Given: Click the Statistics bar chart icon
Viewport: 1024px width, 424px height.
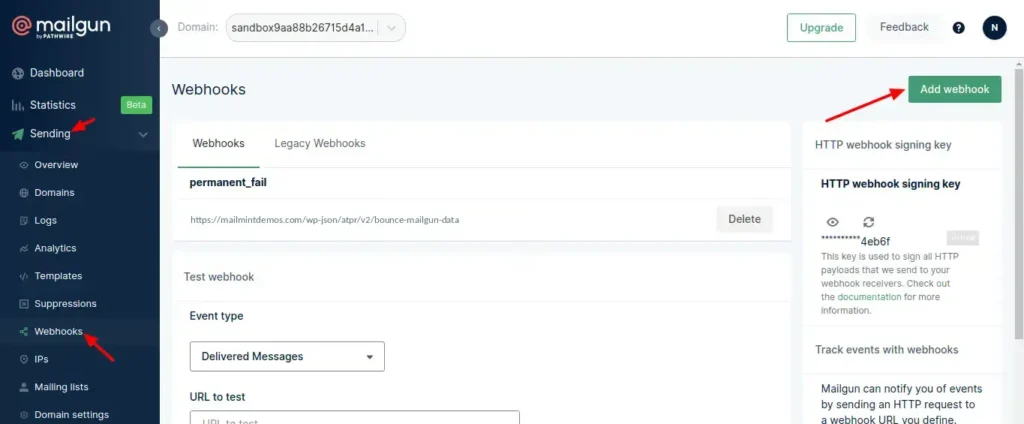Looking at the screenshot, I should click(x=18, y=105).
